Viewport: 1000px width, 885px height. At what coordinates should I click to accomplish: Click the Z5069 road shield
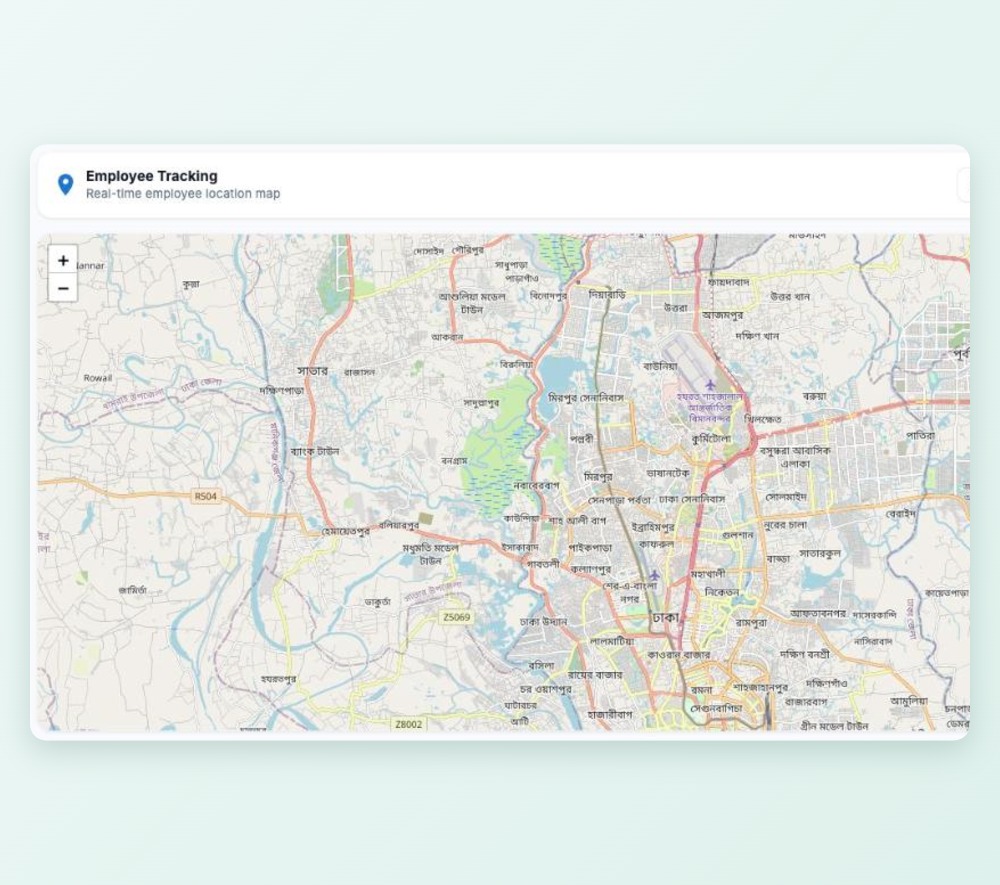point(457,617)
